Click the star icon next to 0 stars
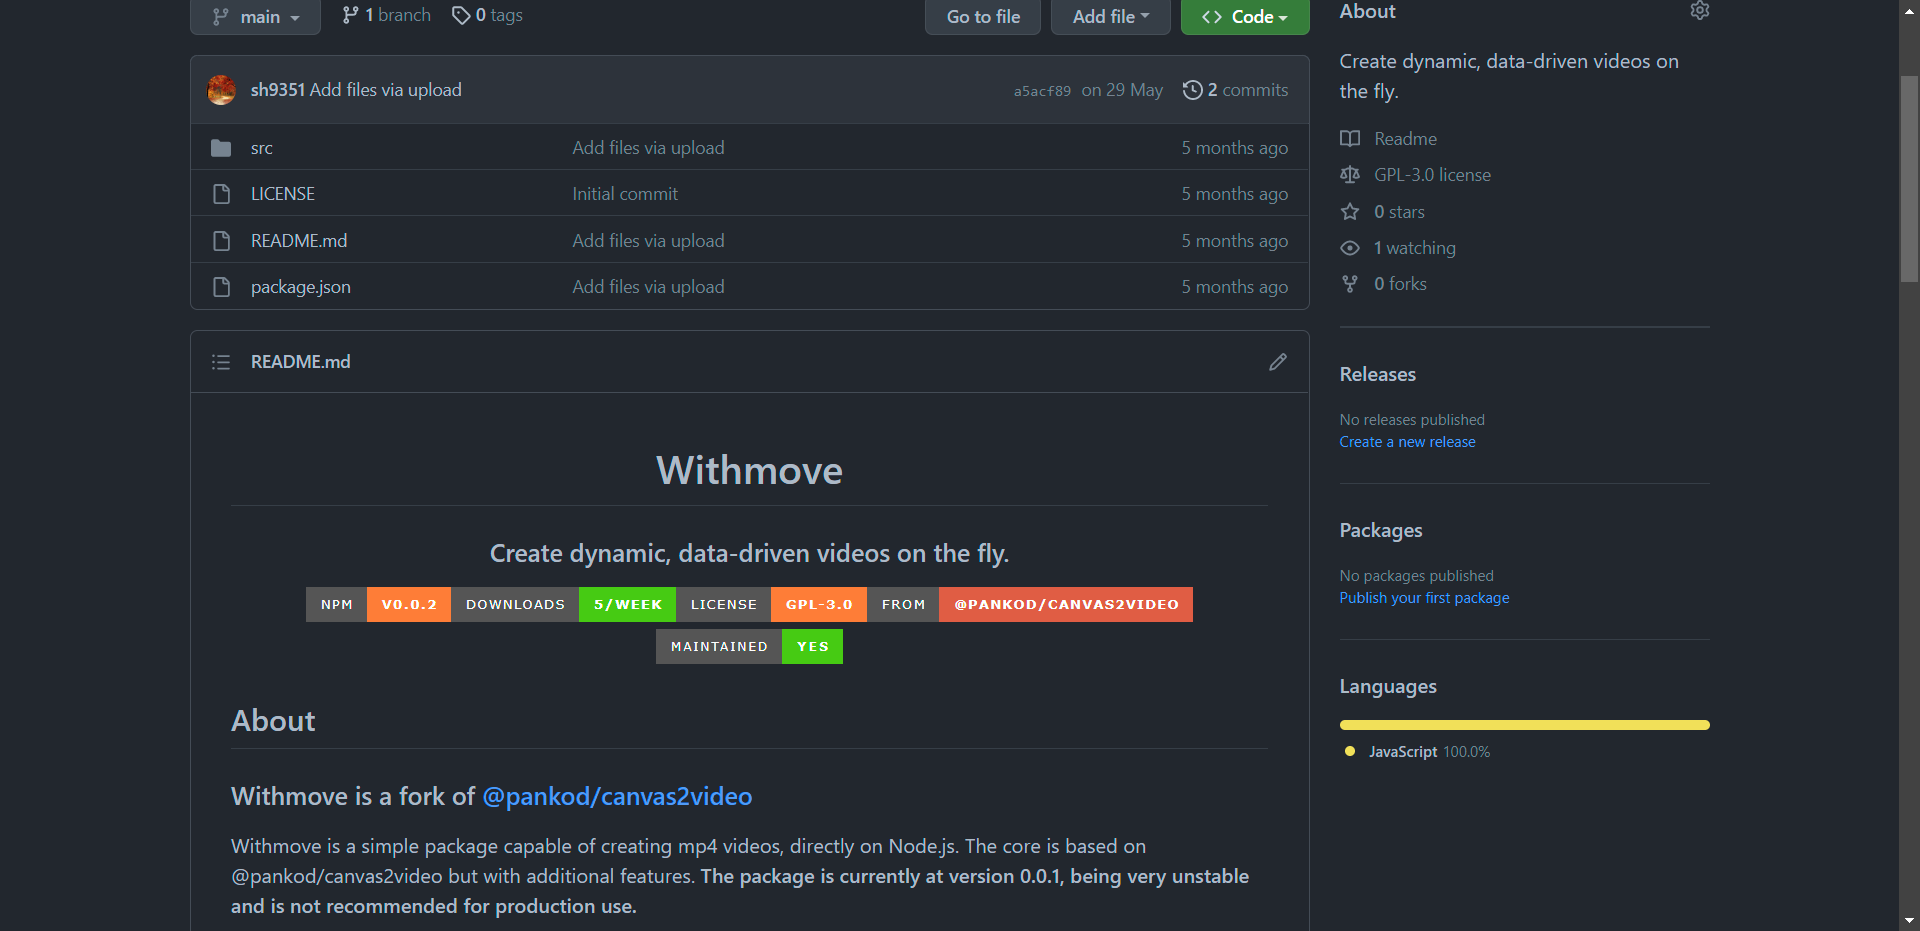This screenshot has width=1920, height=931. point(1350,212)
